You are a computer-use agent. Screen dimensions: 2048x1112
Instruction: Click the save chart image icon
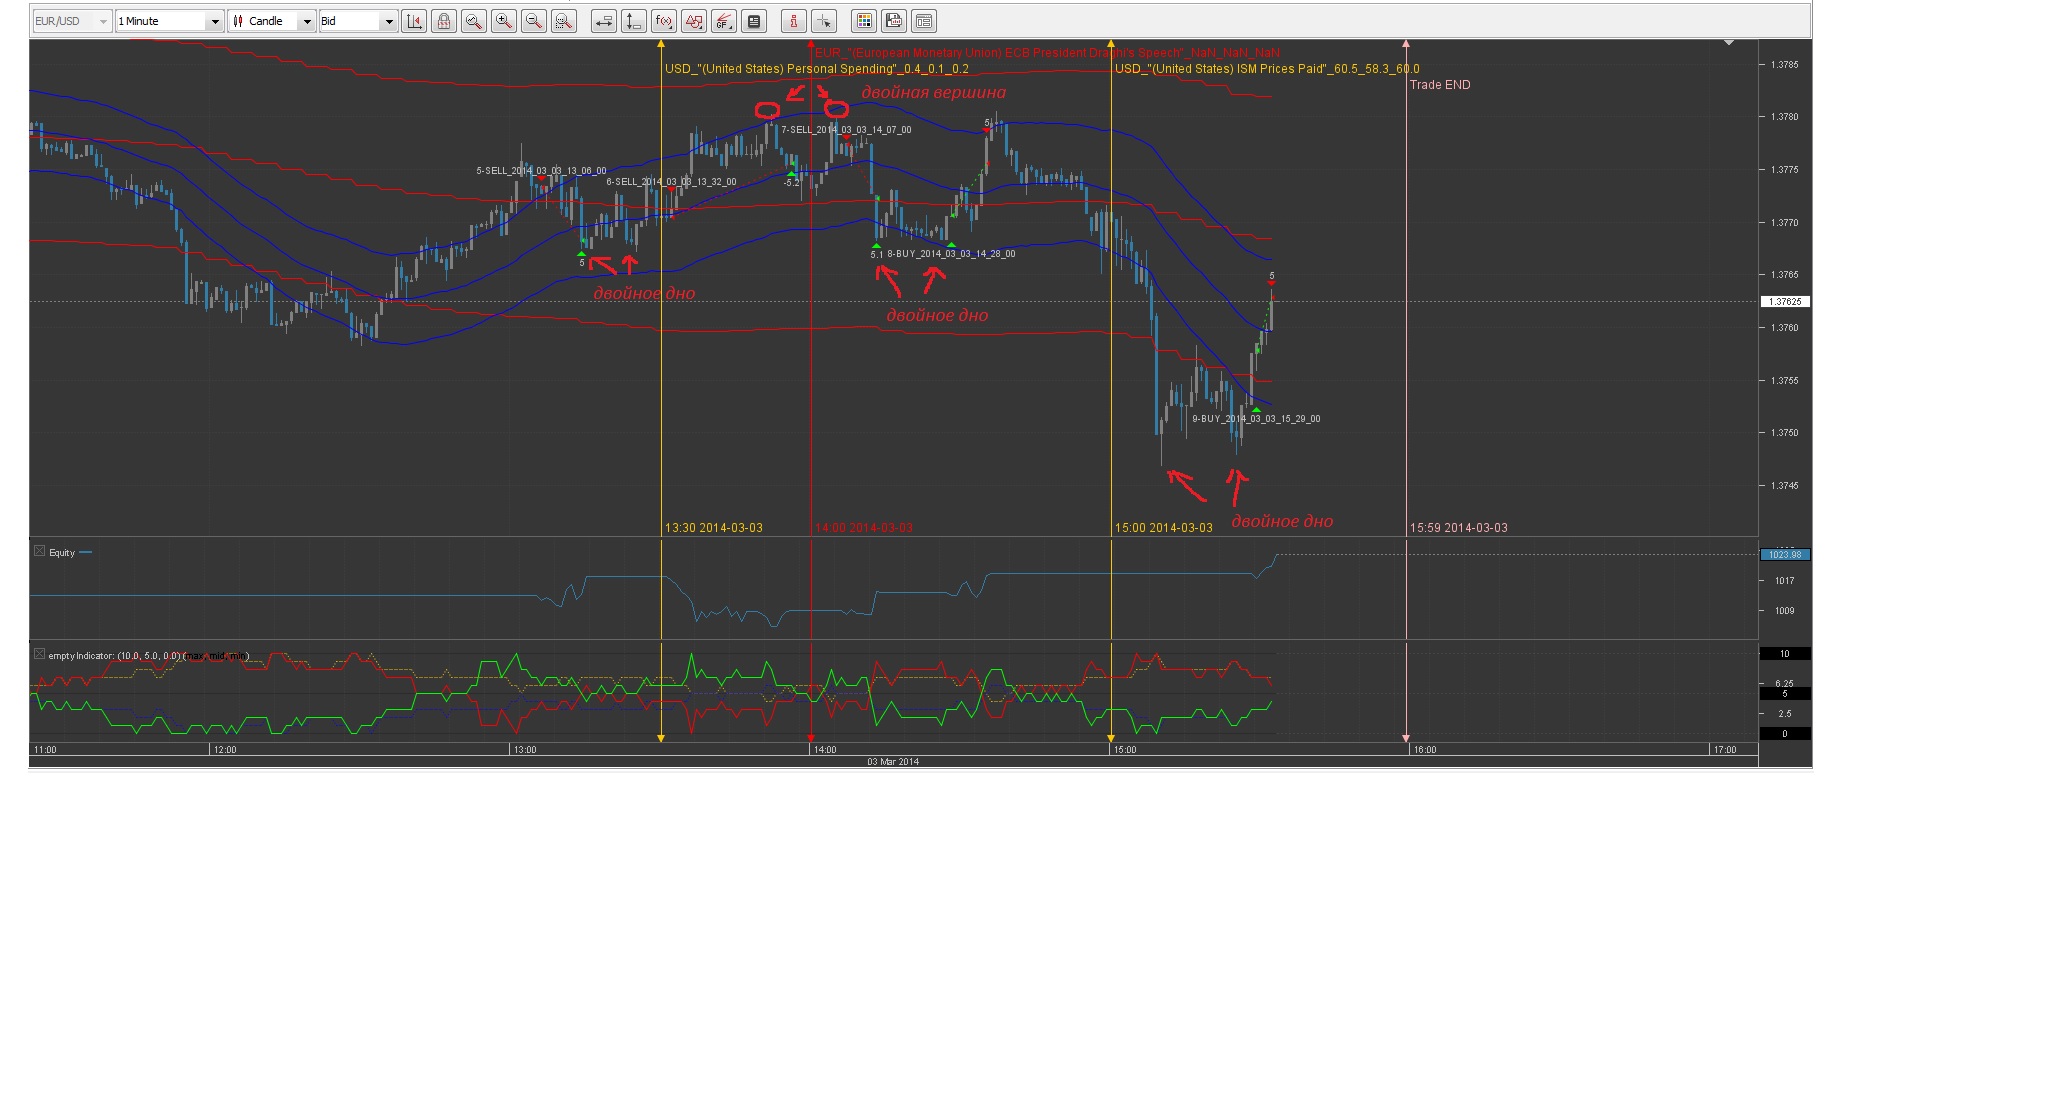[x=894, y=21]
